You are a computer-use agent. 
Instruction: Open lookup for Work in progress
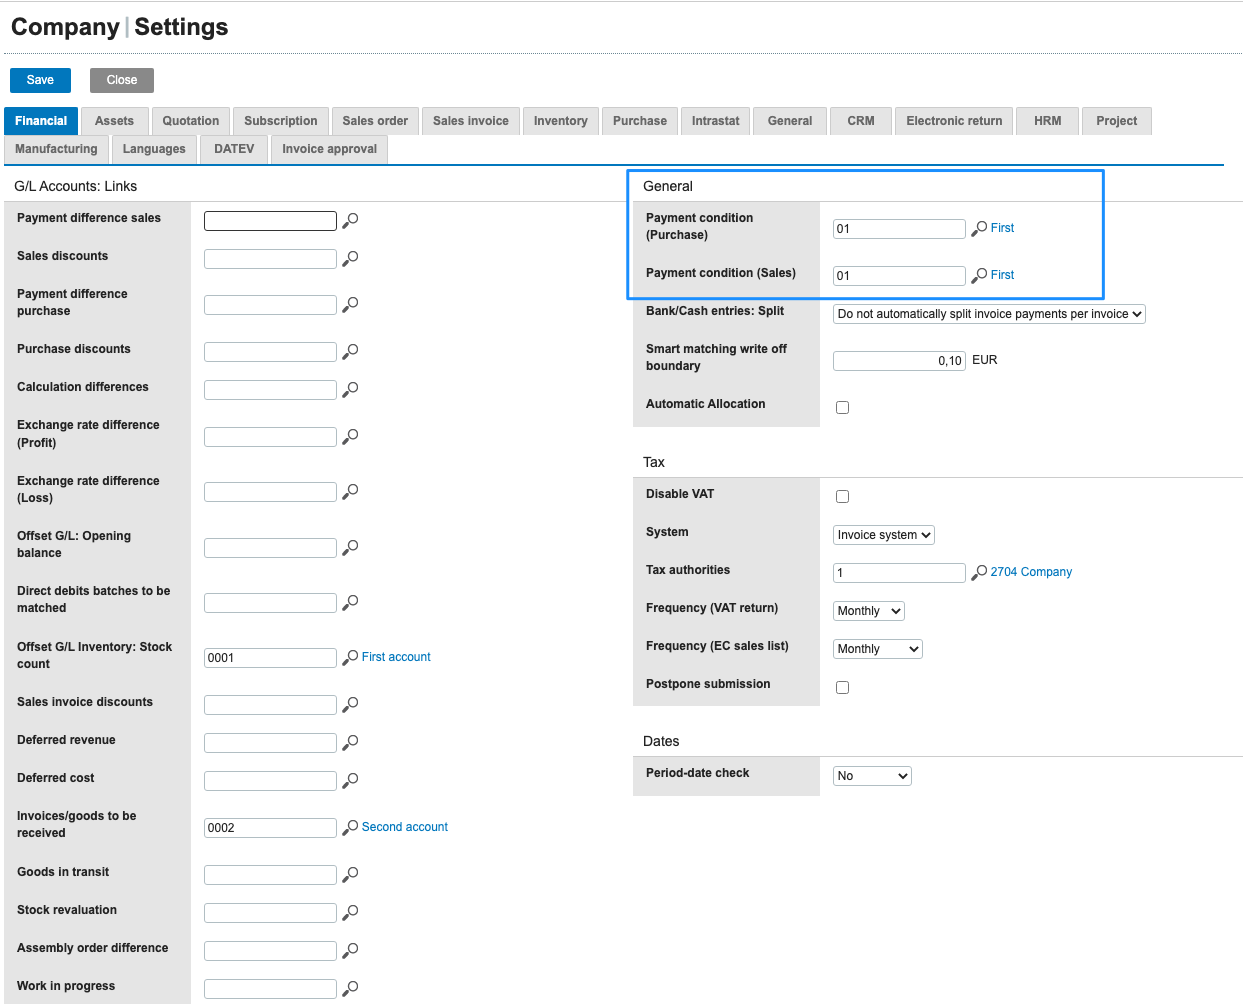pos(350,988)
